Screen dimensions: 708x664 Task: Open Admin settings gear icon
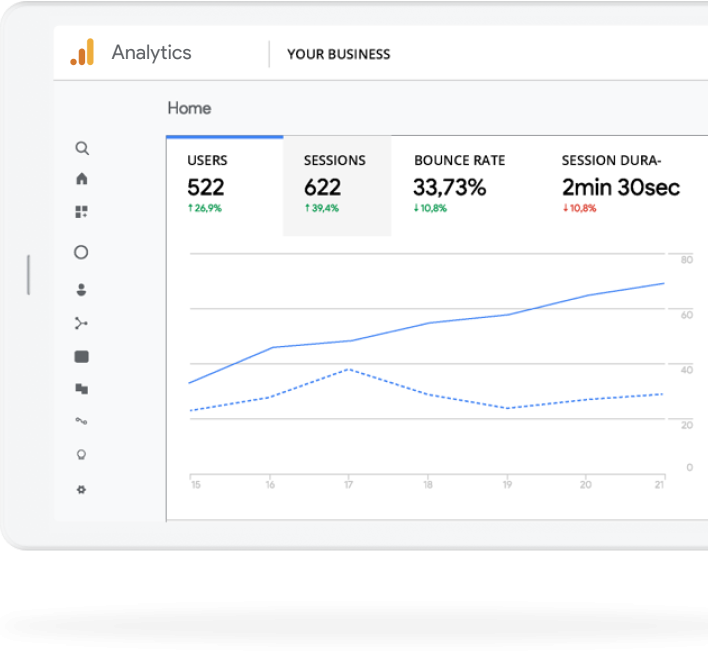pyautogui.click(x=82, y=489)
